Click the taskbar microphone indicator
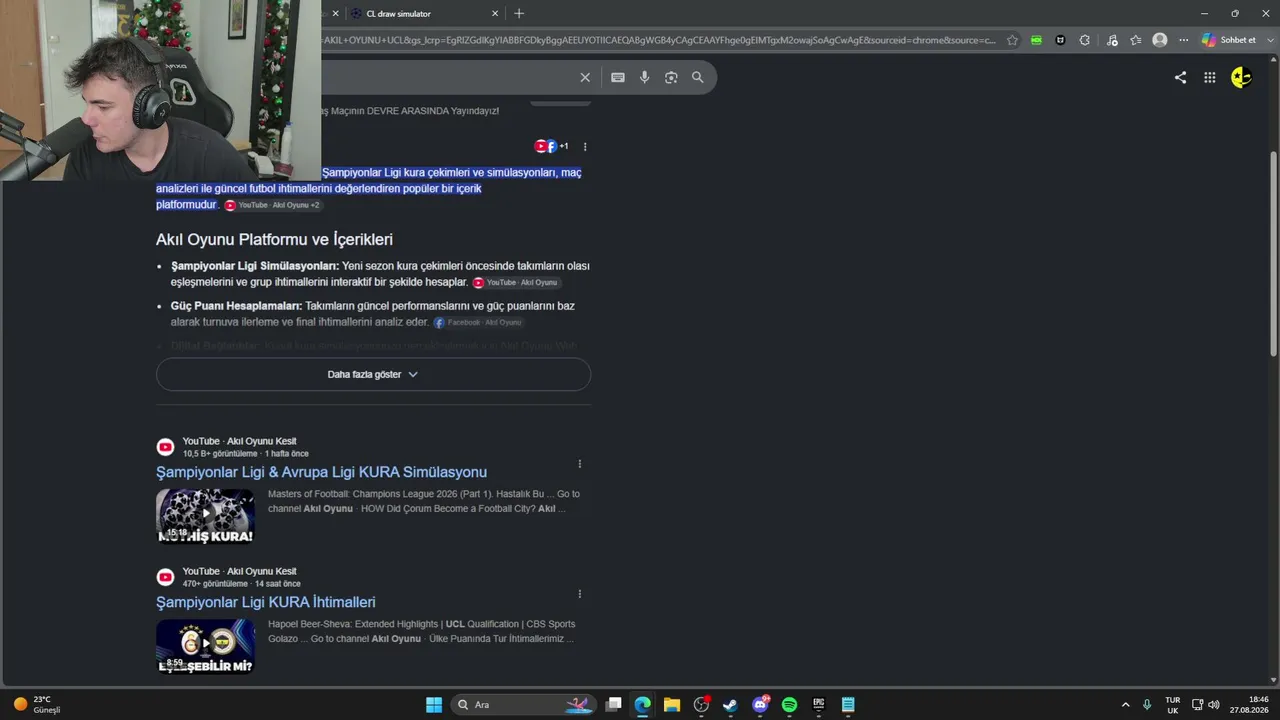 pyautogui.click(x=1147, y=705)
